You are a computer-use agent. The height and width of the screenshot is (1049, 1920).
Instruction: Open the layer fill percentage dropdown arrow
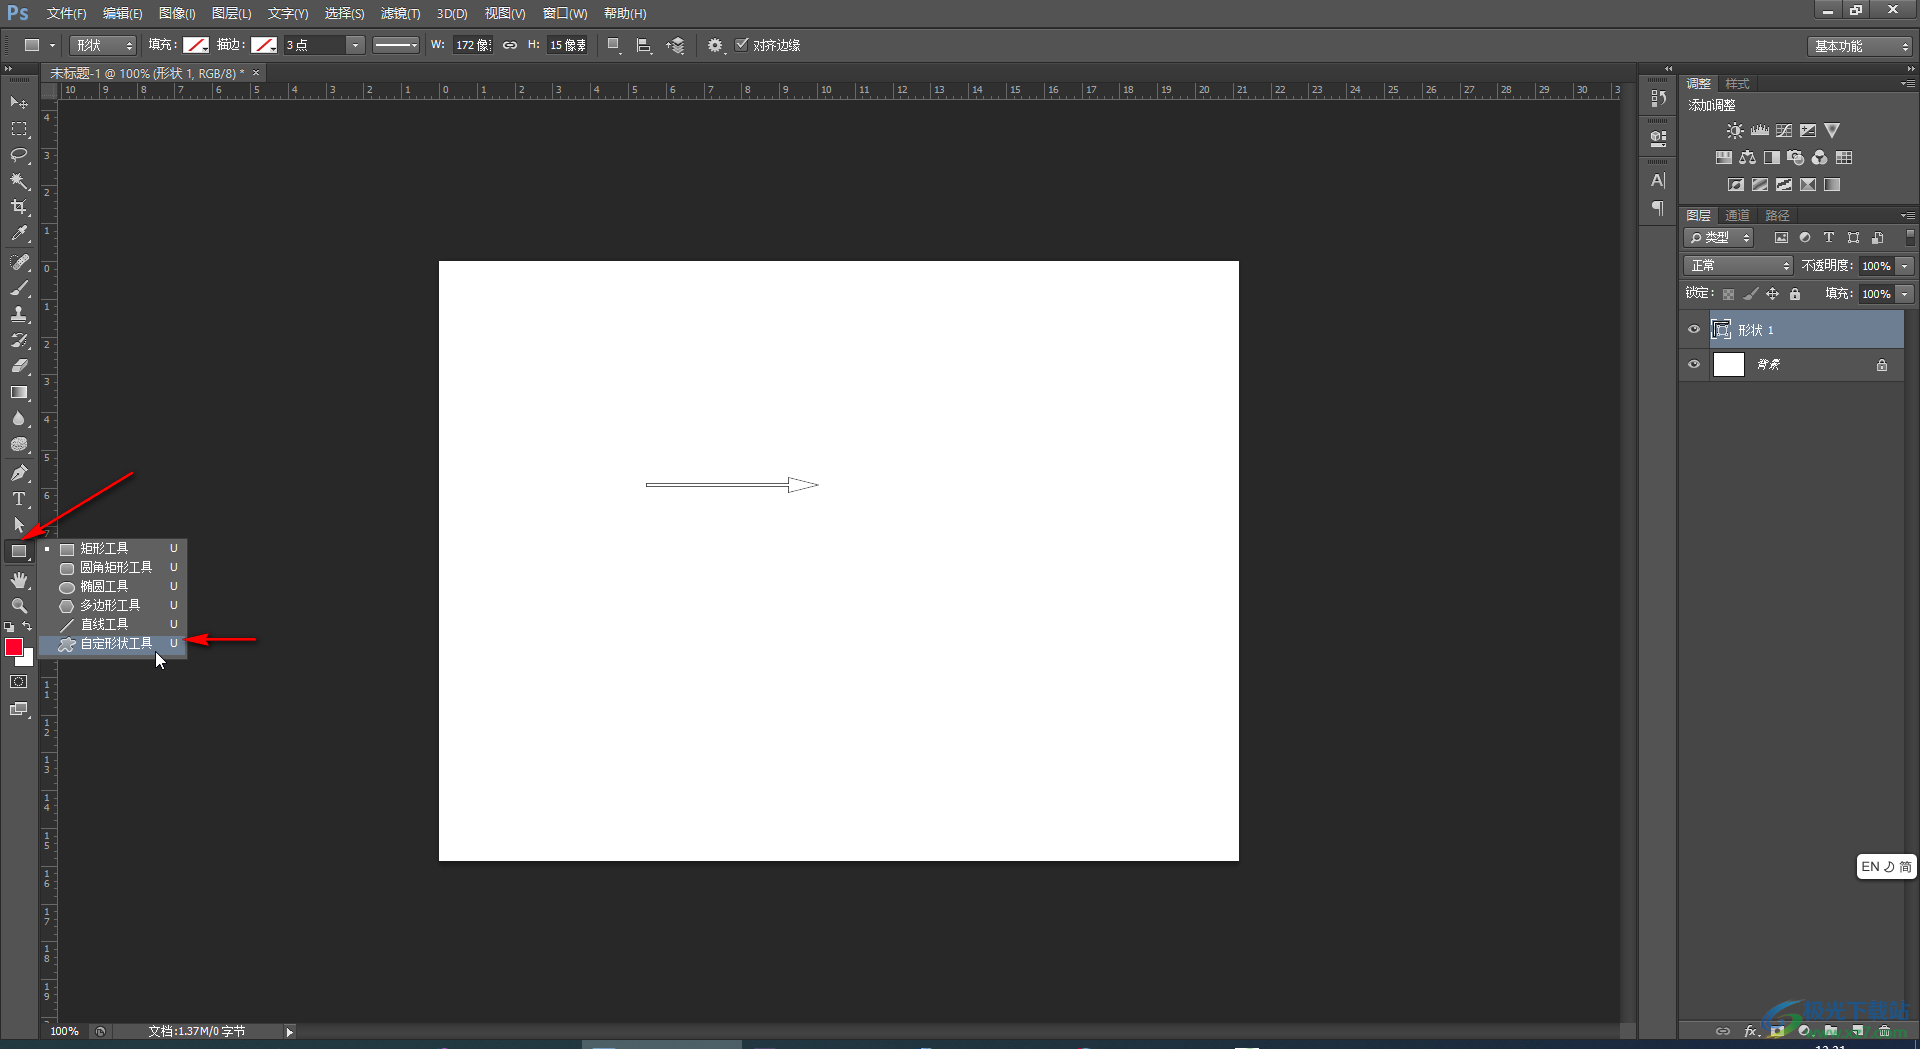click(1905, 294)
